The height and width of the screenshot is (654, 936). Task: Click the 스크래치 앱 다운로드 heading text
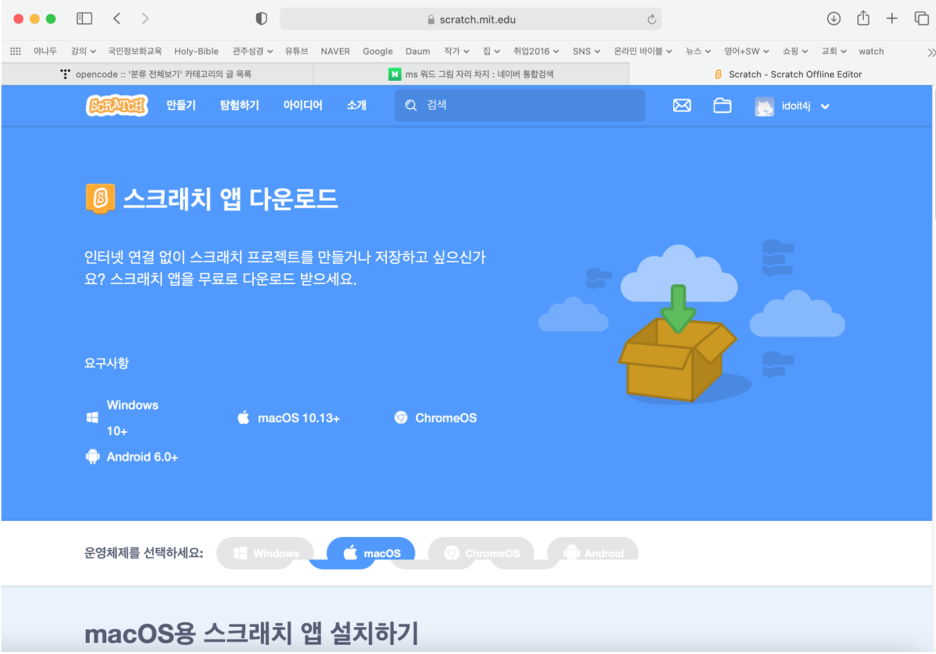(230, 198)
